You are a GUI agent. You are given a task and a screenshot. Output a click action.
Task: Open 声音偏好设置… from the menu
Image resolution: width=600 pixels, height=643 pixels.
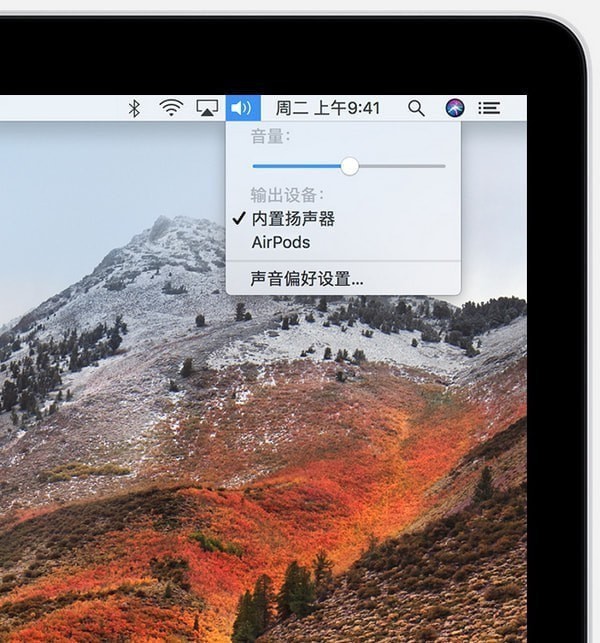tap(307, 279)
